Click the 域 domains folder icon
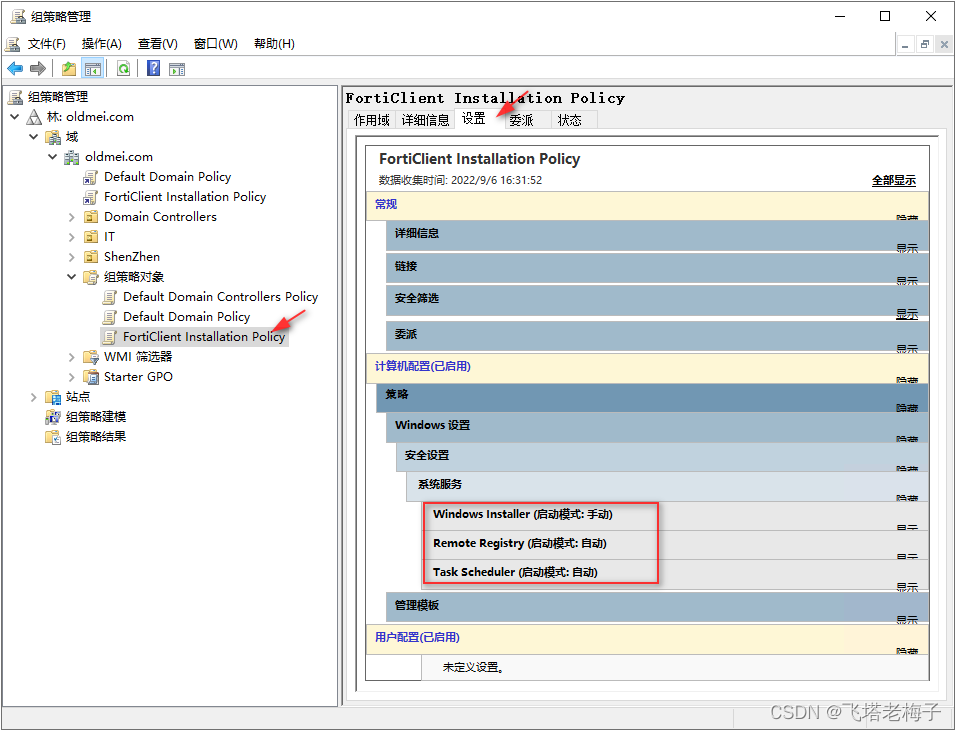The width and height of the screenshot is (956, 731). point(53,137)
